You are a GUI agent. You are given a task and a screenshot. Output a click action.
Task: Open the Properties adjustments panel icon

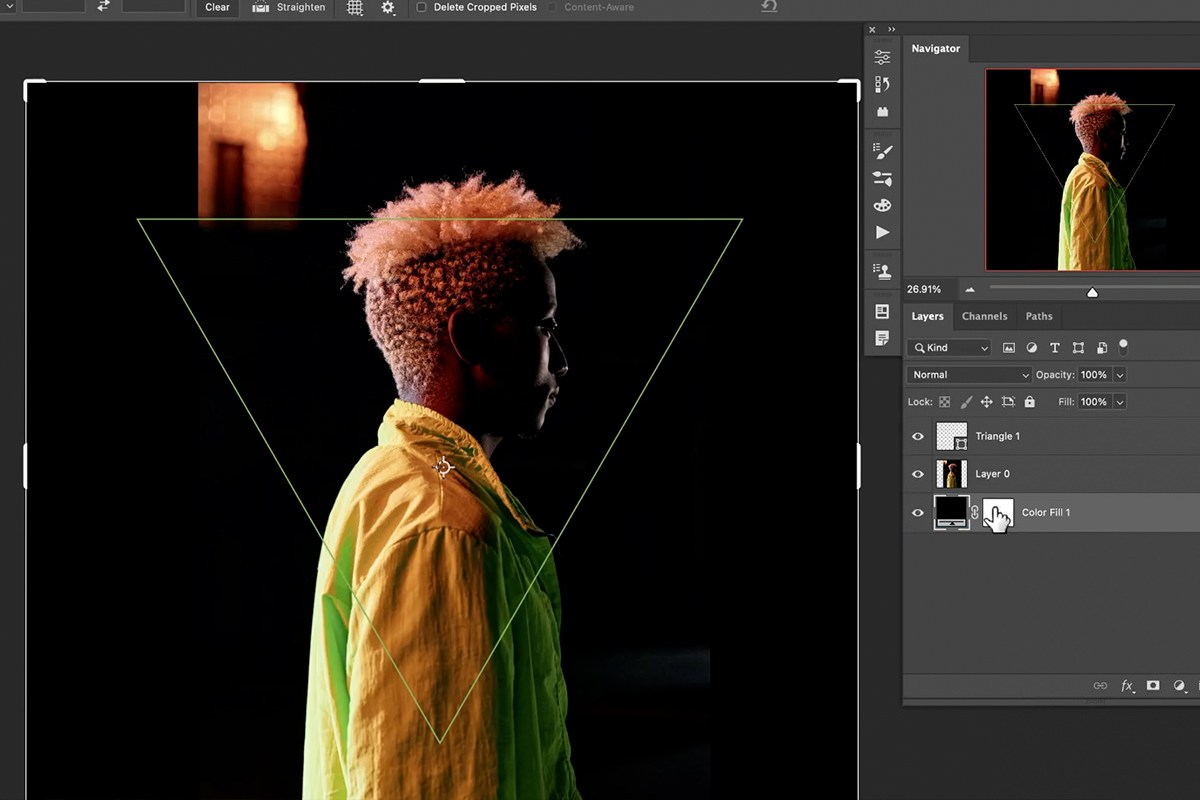click(x=882, y=57)
